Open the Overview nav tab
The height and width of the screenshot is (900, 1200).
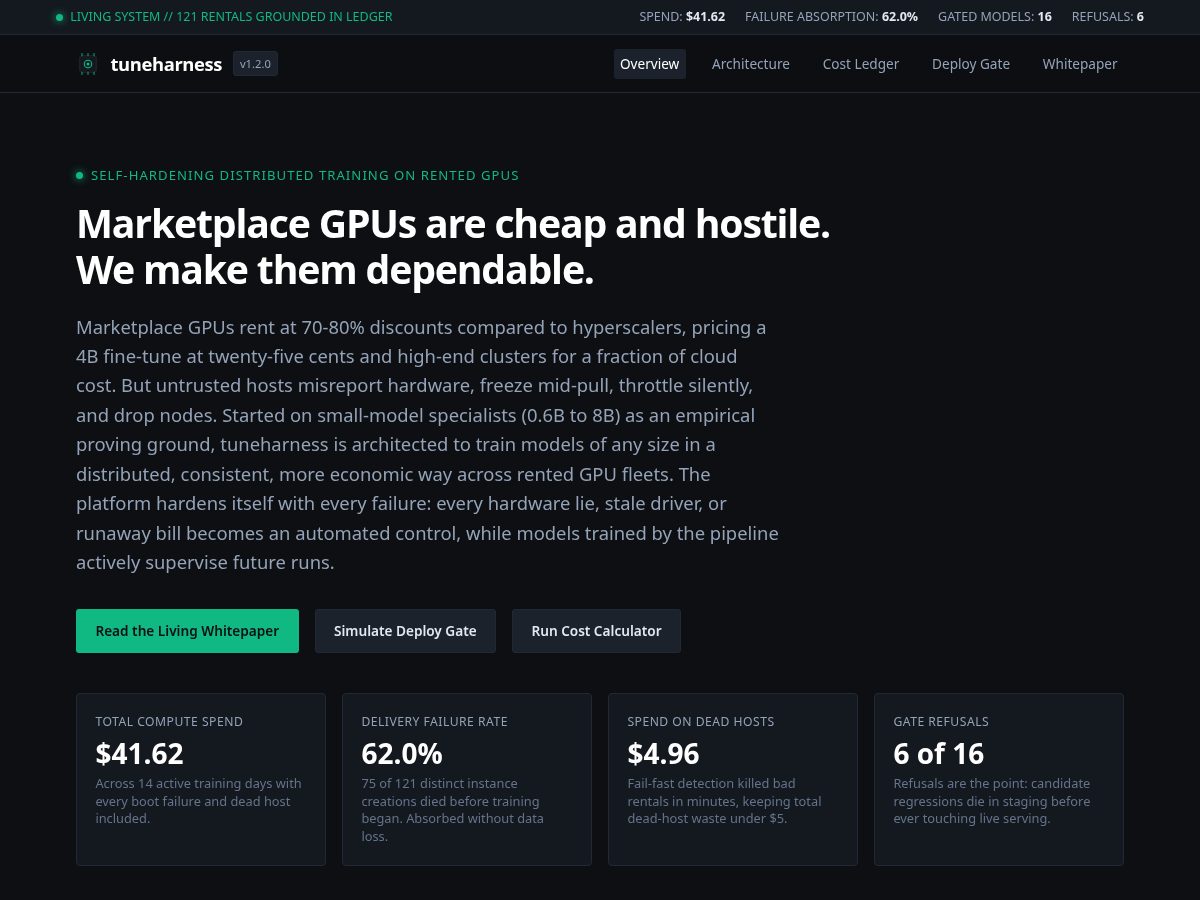(x=650, y=64)
